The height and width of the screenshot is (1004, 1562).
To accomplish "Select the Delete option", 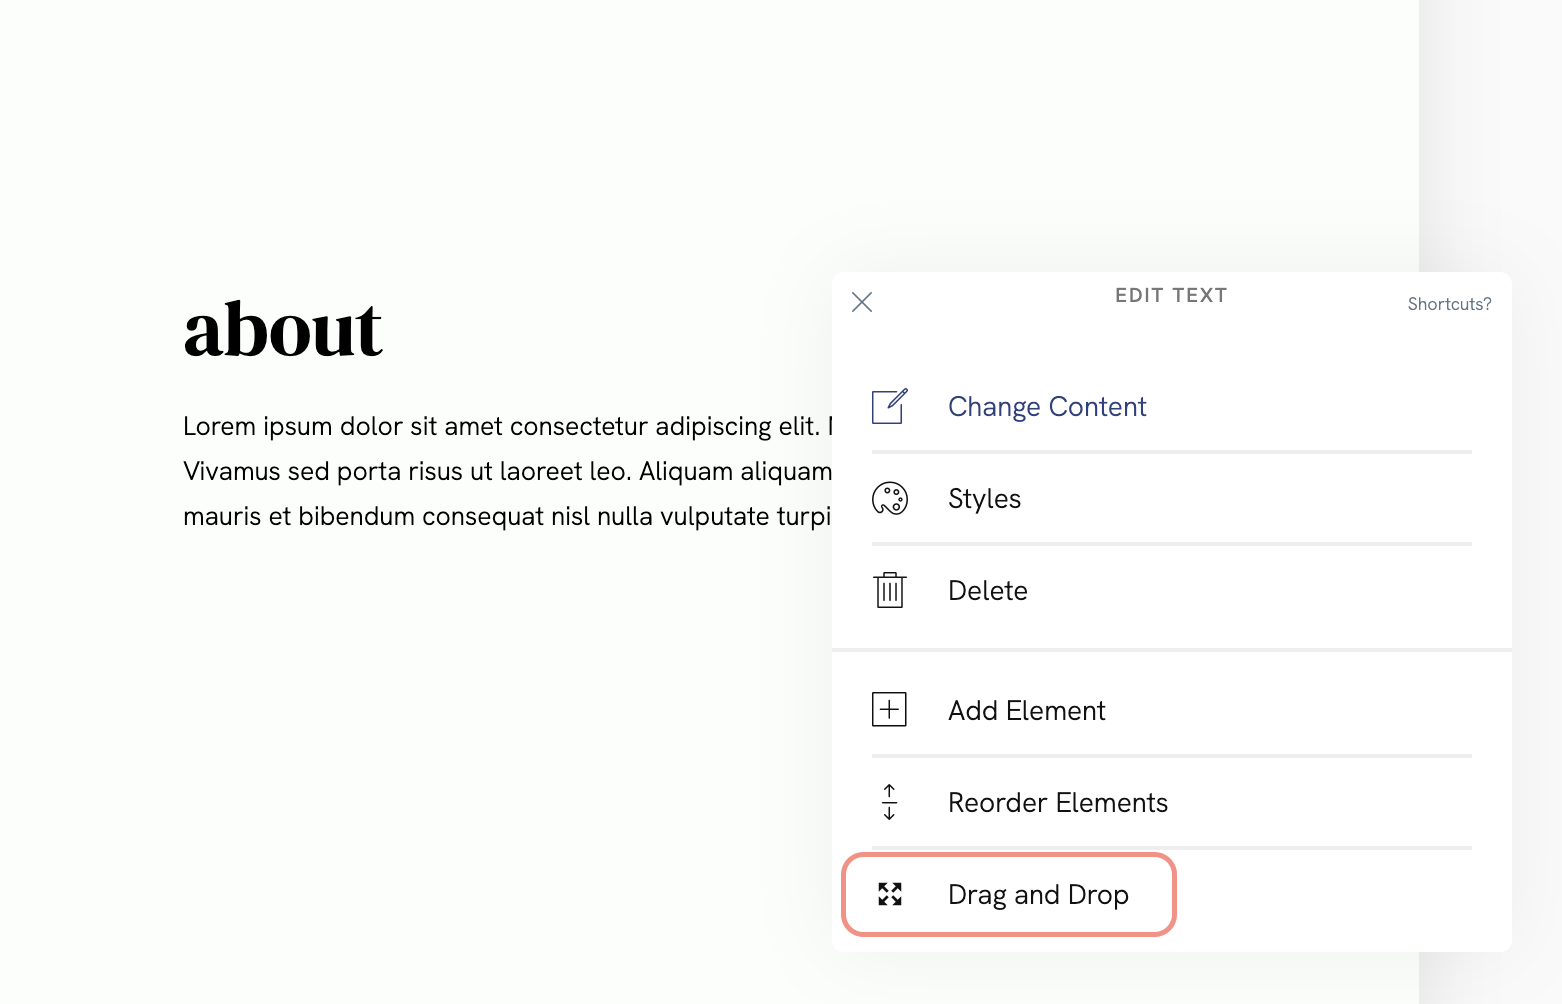I will tap(987, 590).
